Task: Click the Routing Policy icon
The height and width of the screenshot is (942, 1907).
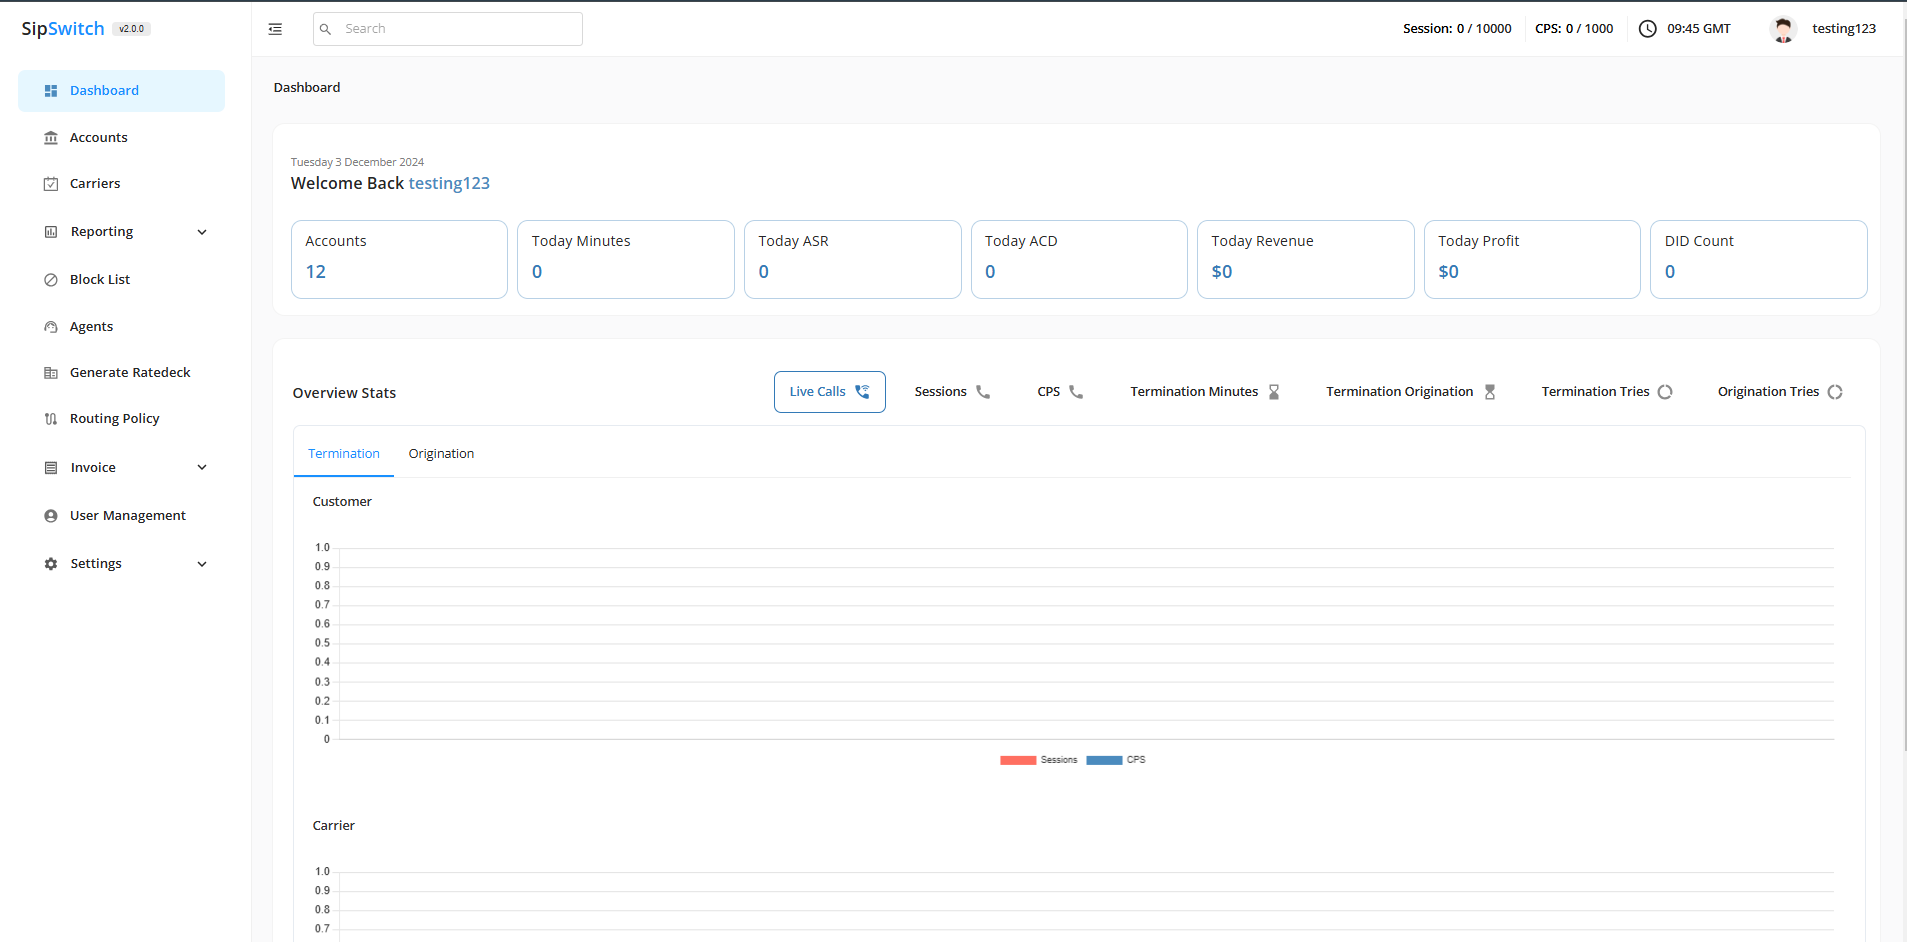Action: pyautogui.click(x=51, y=419)
